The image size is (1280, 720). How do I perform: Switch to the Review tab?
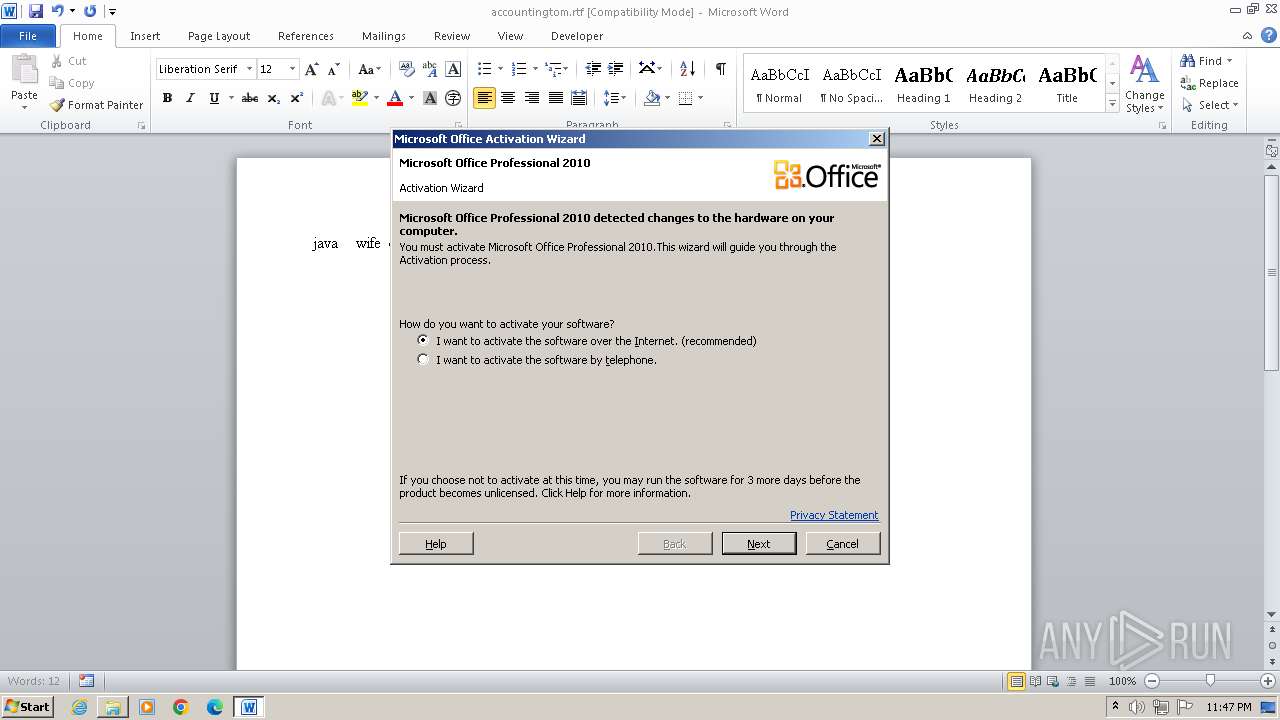click(452, 36)
